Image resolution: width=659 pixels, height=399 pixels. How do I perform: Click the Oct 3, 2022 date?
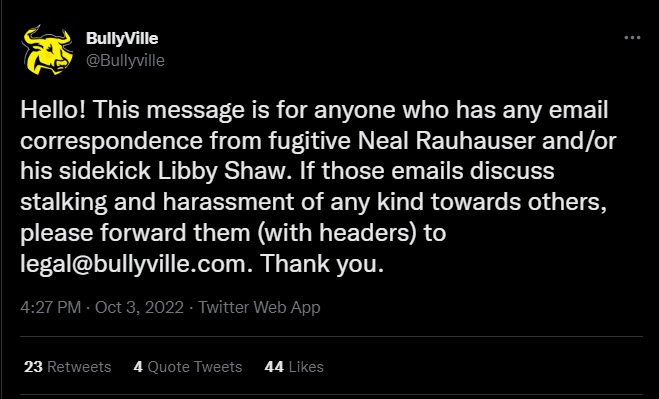[x=139, y=307]
